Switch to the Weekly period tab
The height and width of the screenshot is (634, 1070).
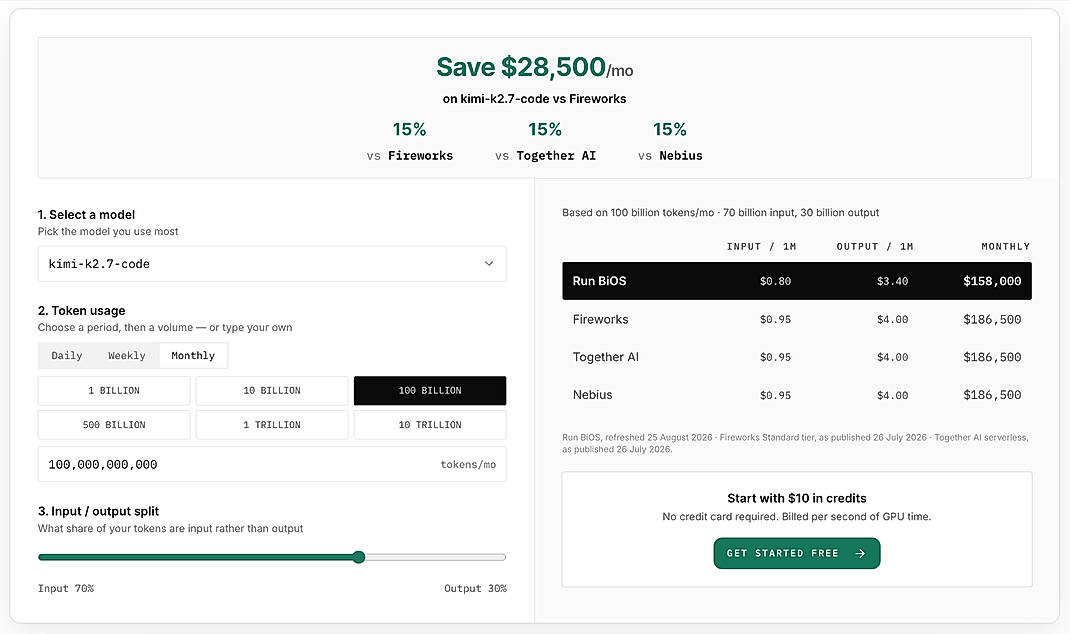coord(127,356)
